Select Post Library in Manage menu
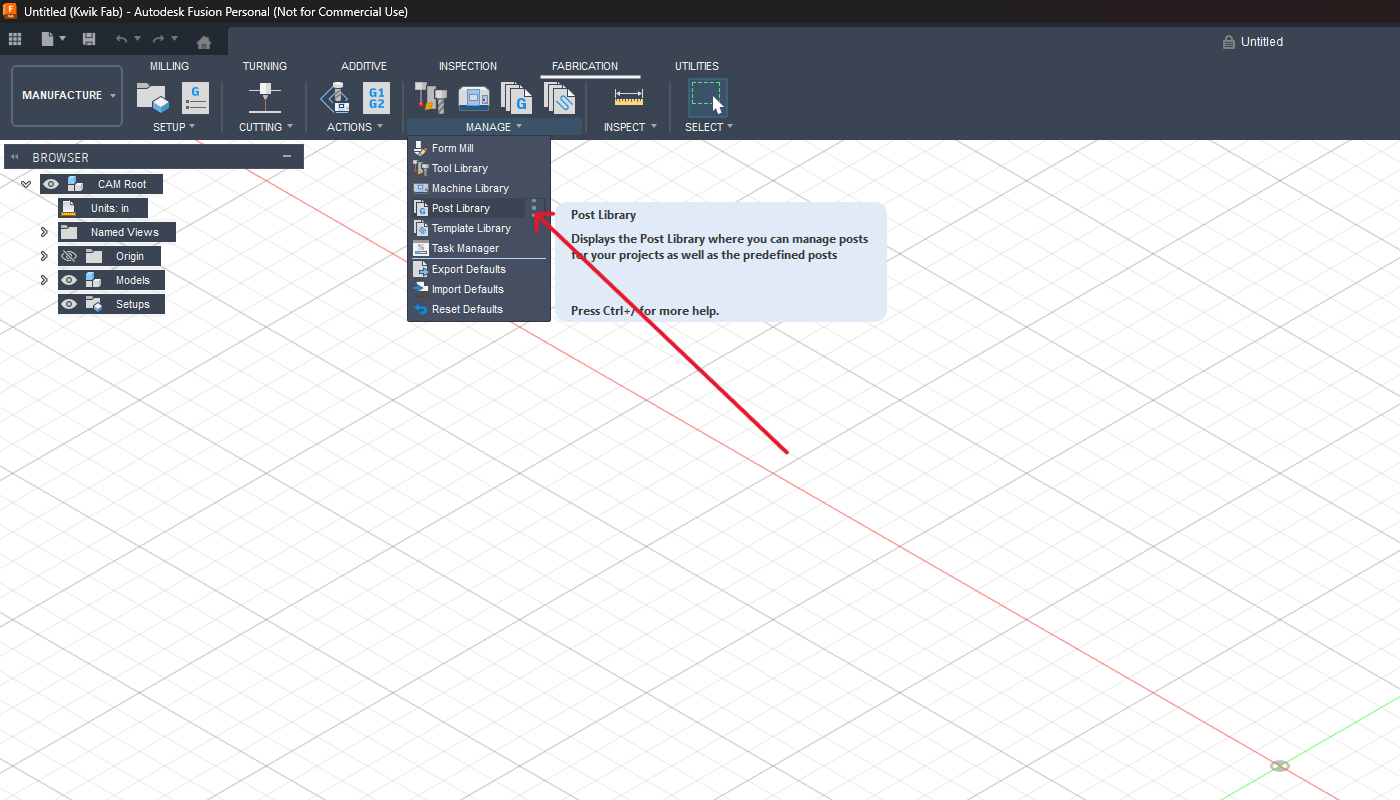1400x800 pixels. (x=460, y=208)
